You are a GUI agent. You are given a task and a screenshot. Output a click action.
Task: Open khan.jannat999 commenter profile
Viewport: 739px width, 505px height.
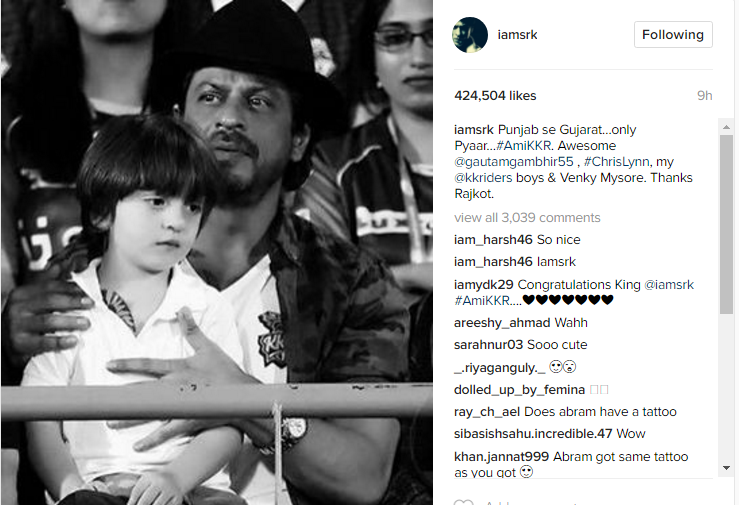click(x=501, y=456)
